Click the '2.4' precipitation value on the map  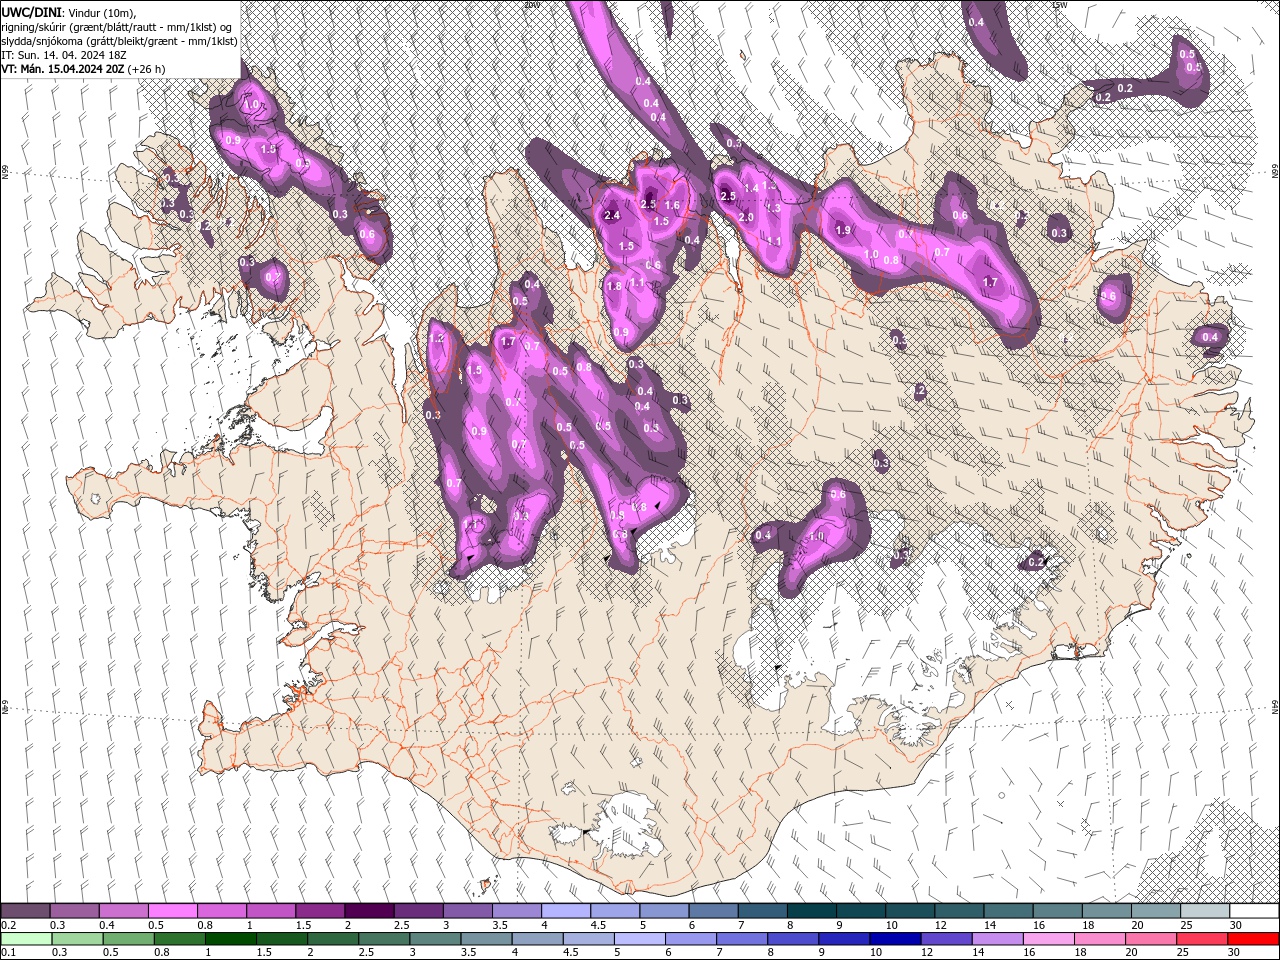[613, 215]
